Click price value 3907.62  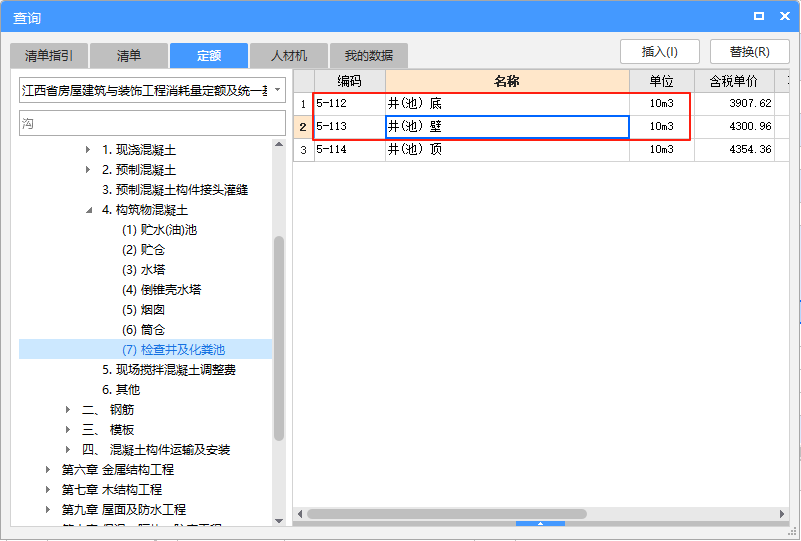click(750, 103)
